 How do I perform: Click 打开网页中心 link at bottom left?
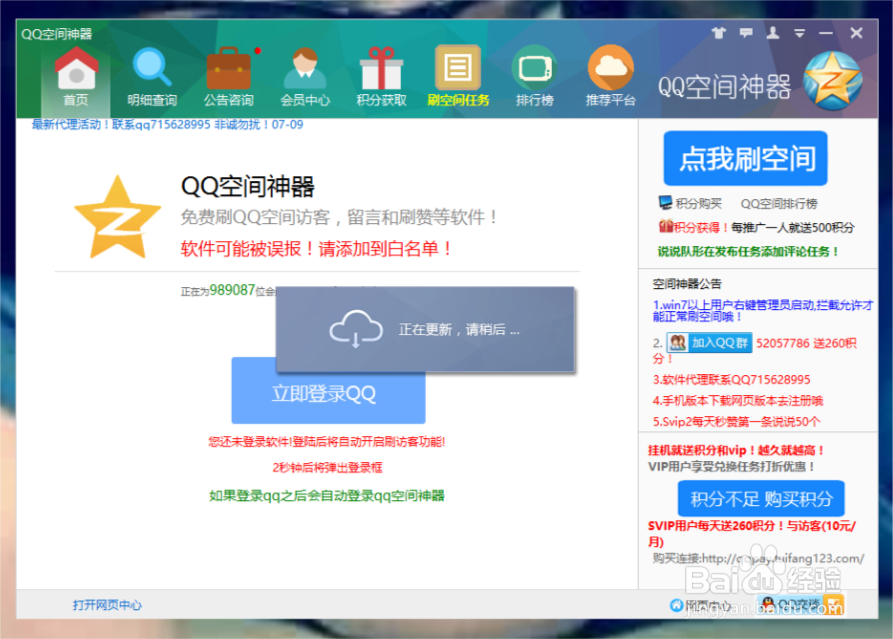107,605
